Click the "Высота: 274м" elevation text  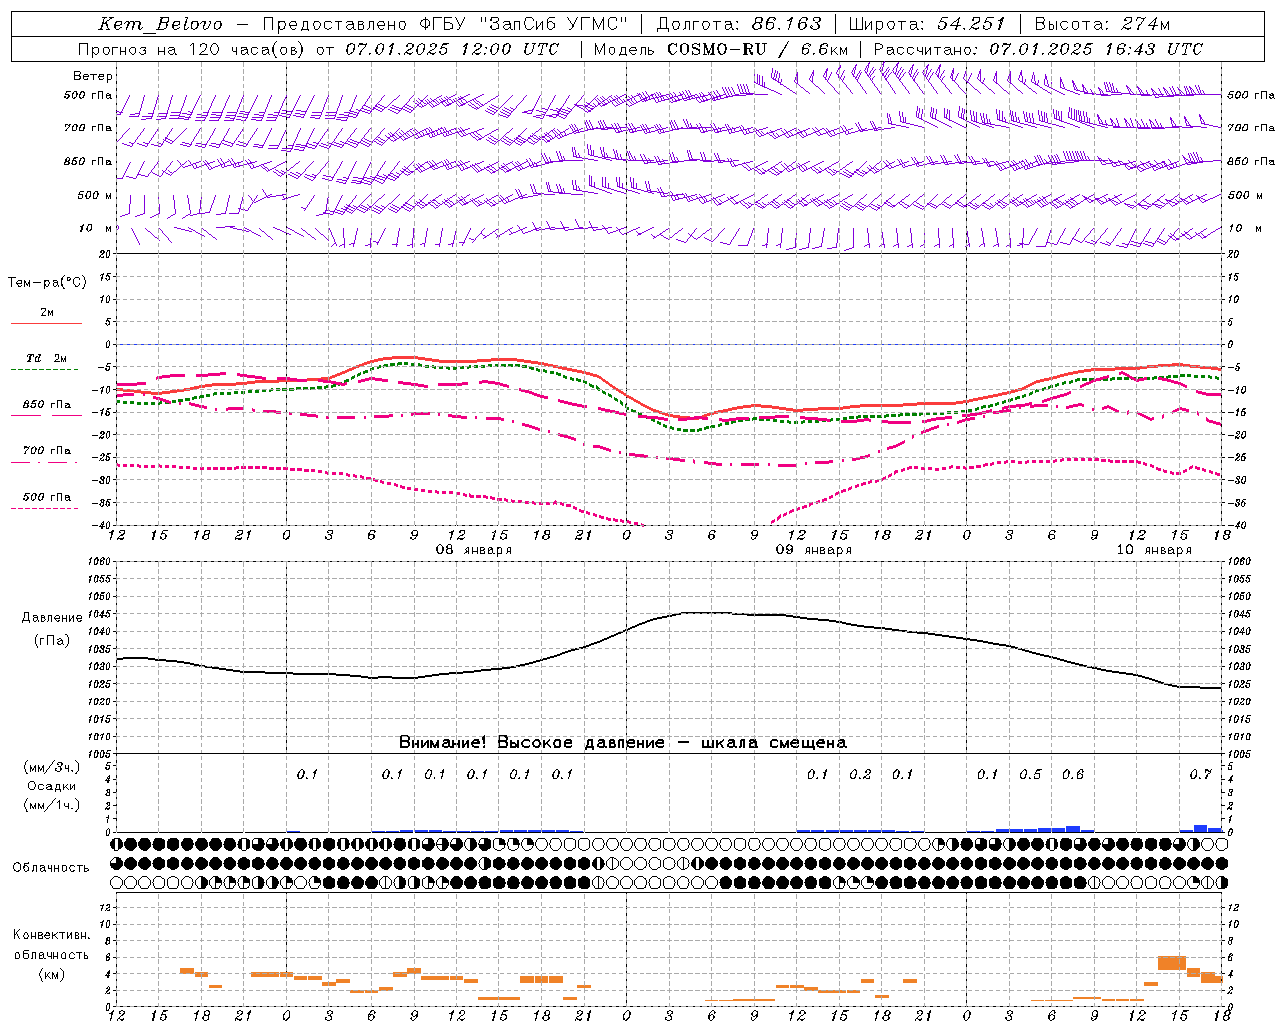tap(1102, 24)
